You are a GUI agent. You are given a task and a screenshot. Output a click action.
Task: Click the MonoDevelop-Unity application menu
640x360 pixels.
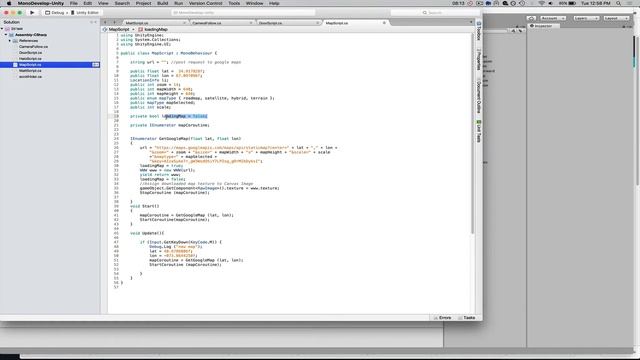(x=41, y=3)
